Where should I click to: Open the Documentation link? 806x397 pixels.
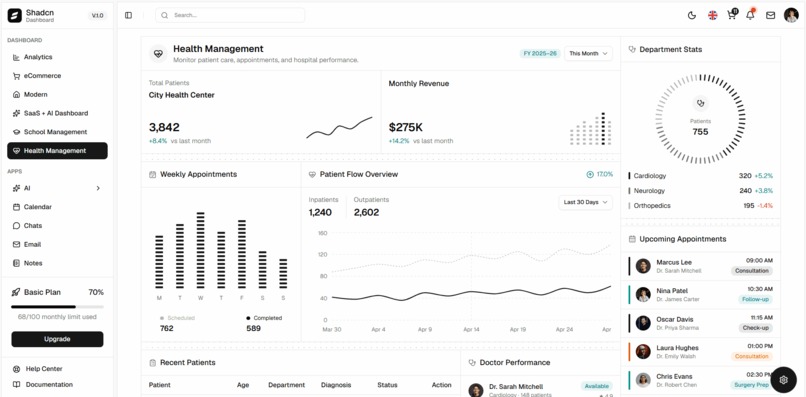[49, 385]
